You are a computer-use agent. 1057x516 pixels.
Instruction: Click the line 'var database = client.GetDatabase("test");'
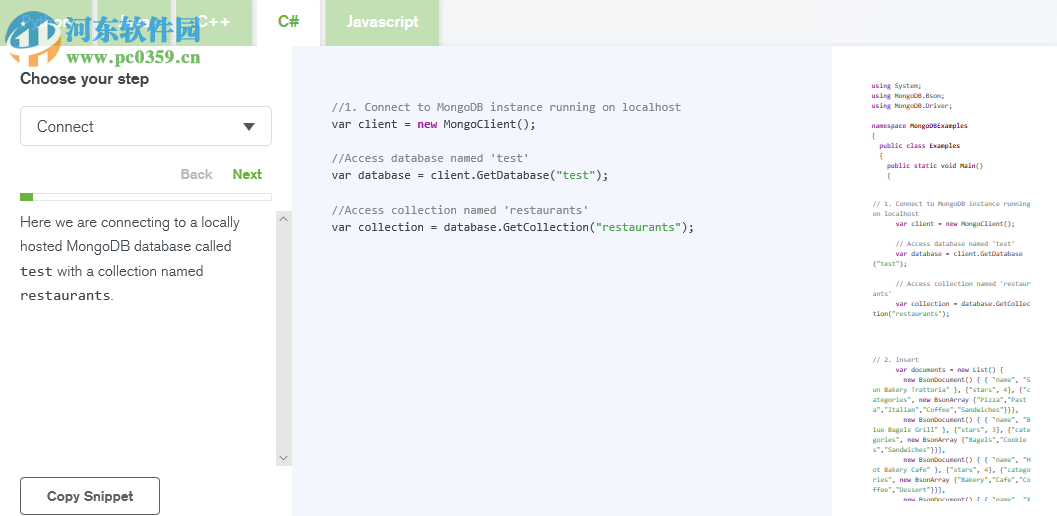(x=470, y=175)
